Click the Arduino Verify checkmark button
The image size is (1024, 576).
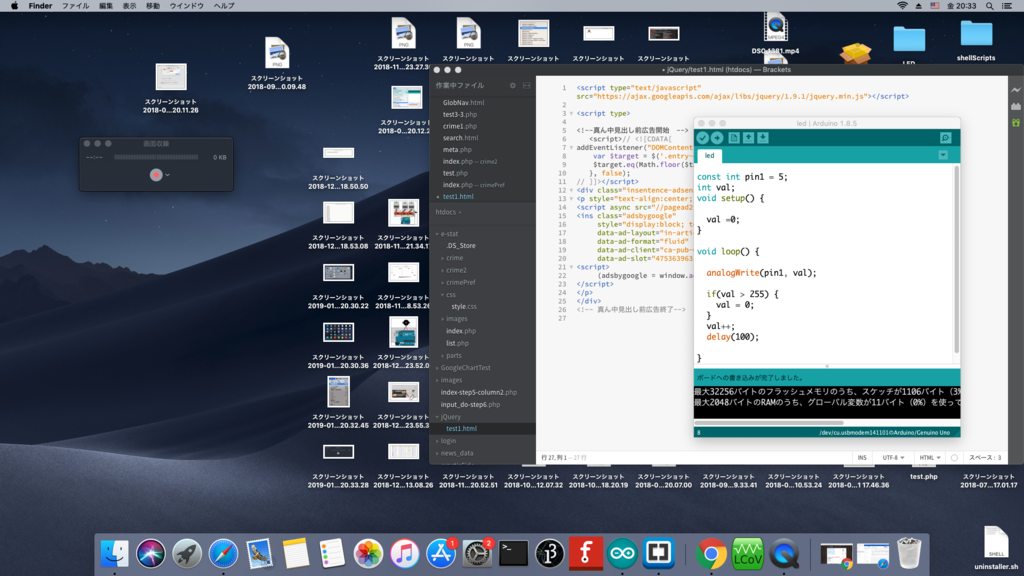click(703, 138)
